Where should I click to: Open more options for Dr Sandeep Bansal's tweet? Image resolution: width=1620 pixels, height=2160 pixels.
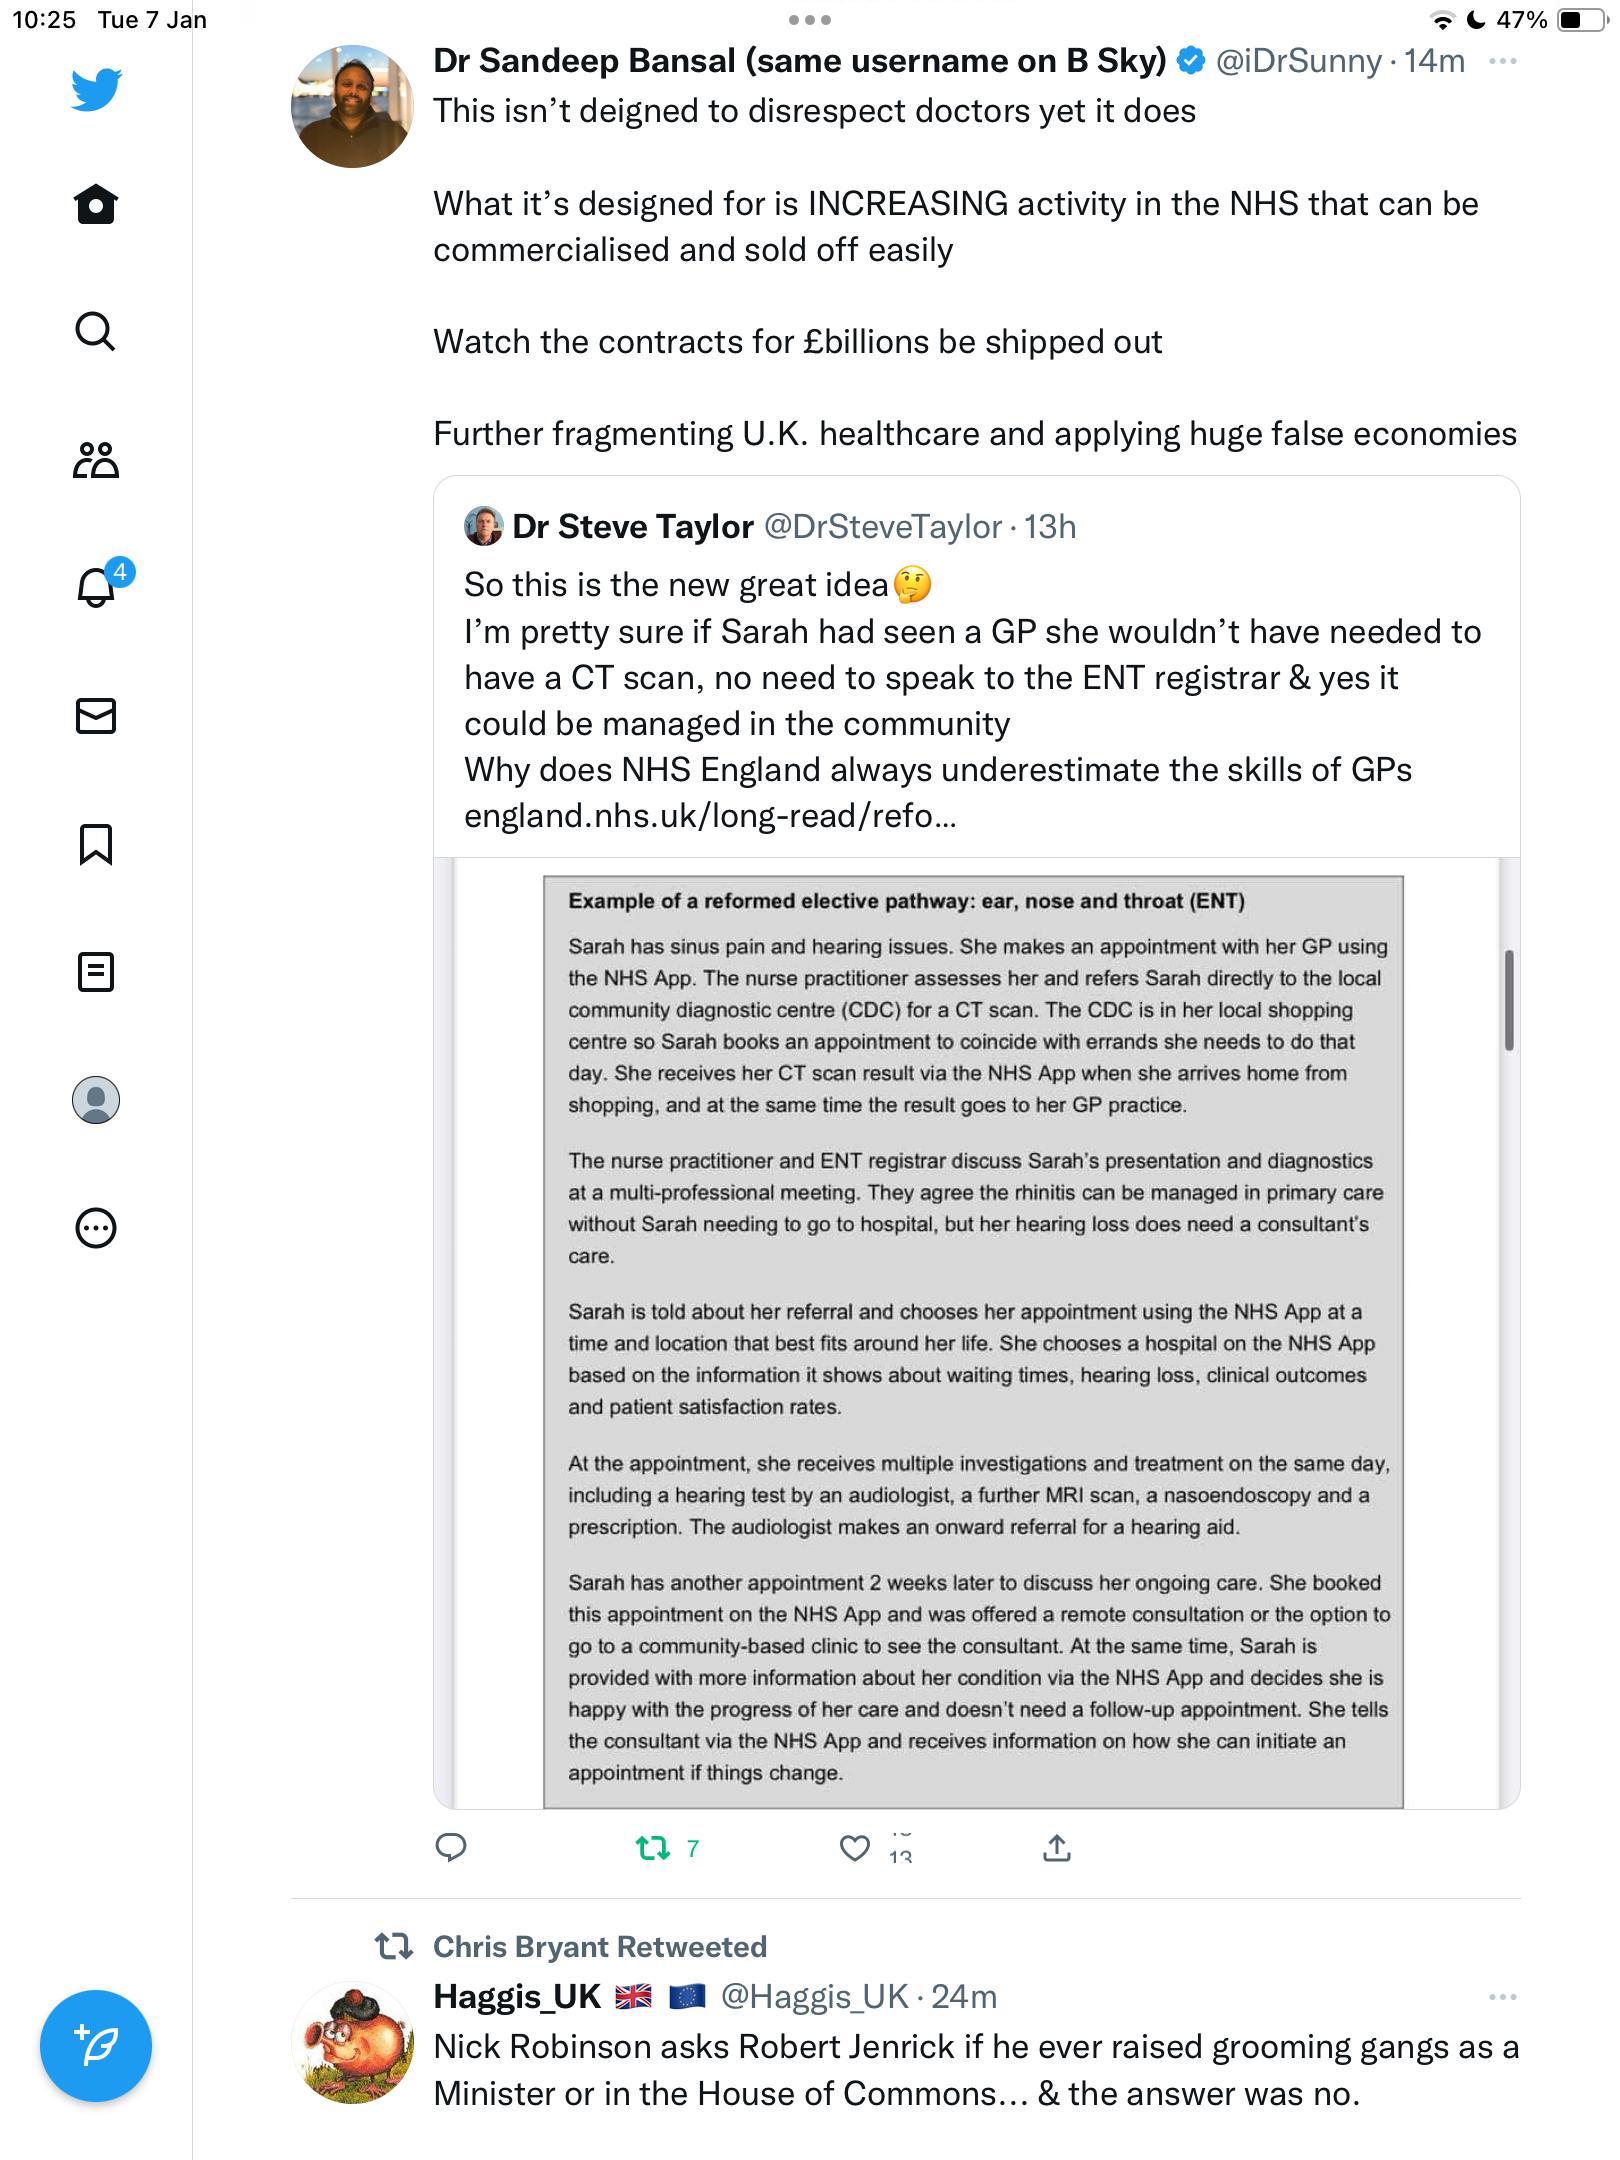click(x=1502, y=62)
